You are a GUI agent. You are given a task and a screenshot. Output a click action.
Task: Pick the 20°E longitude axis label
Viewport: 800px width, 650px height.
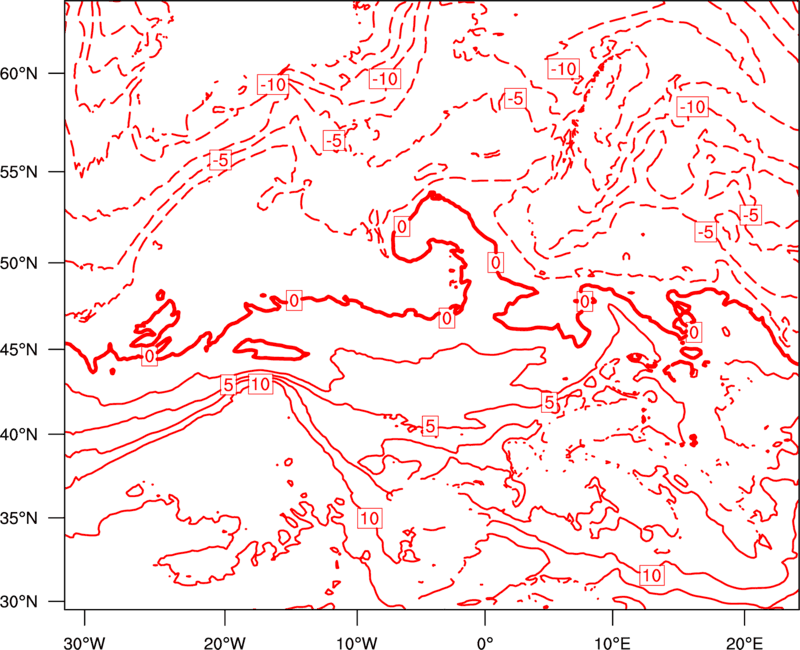coord(744,643)
